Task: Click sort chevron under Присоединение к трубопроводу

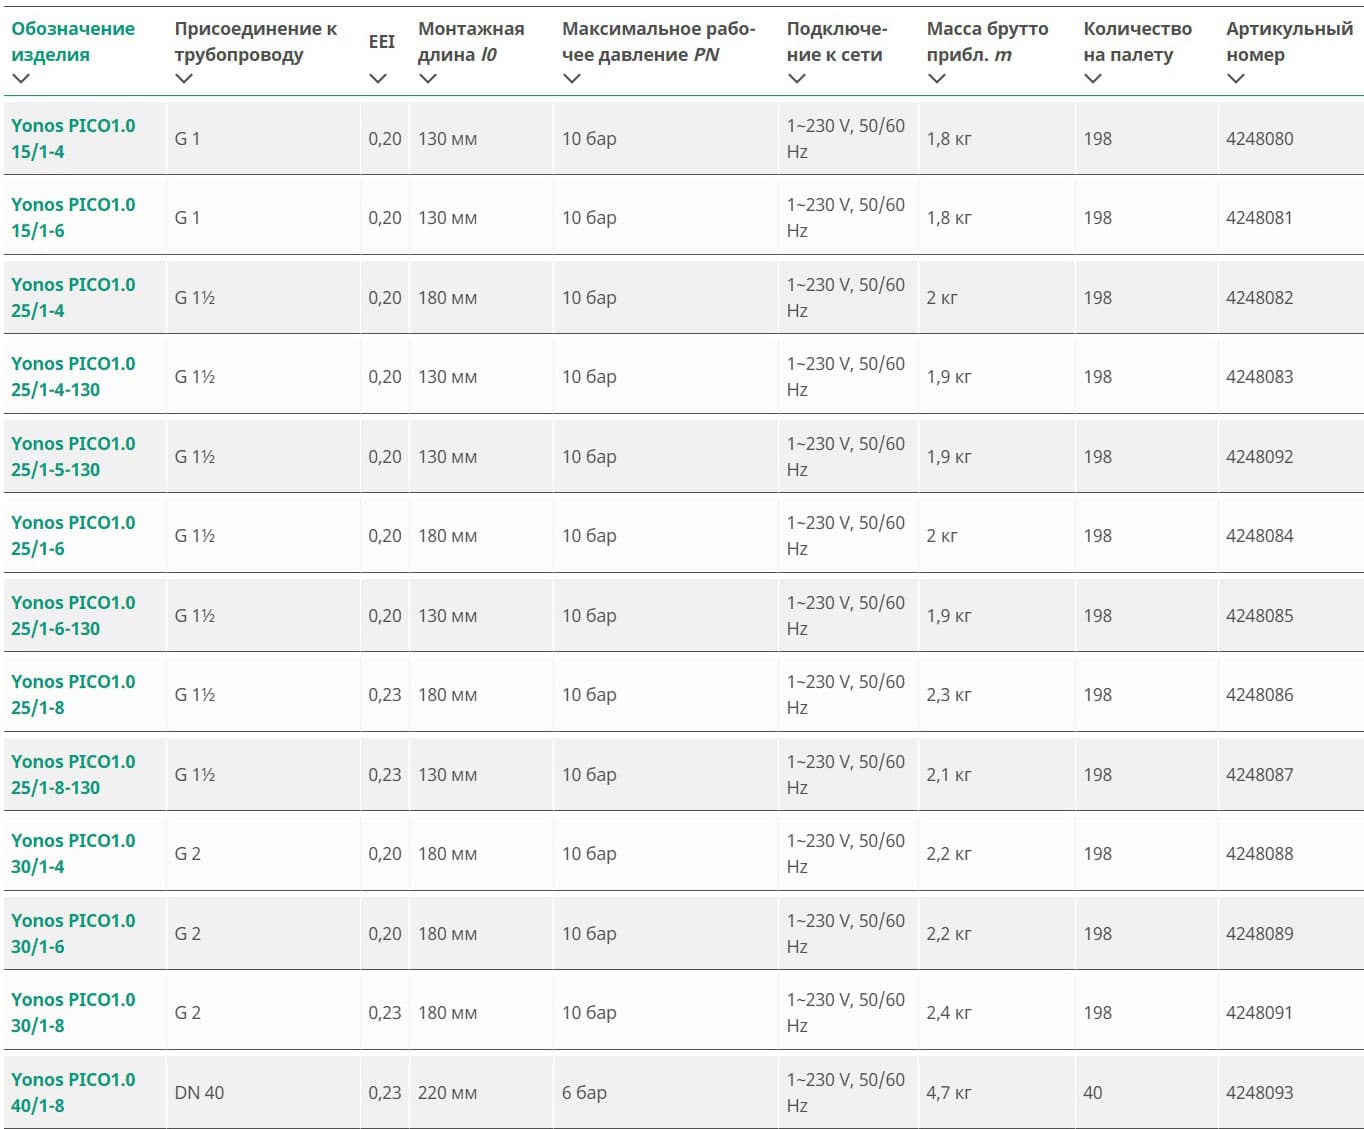Action: pos(184,78)
